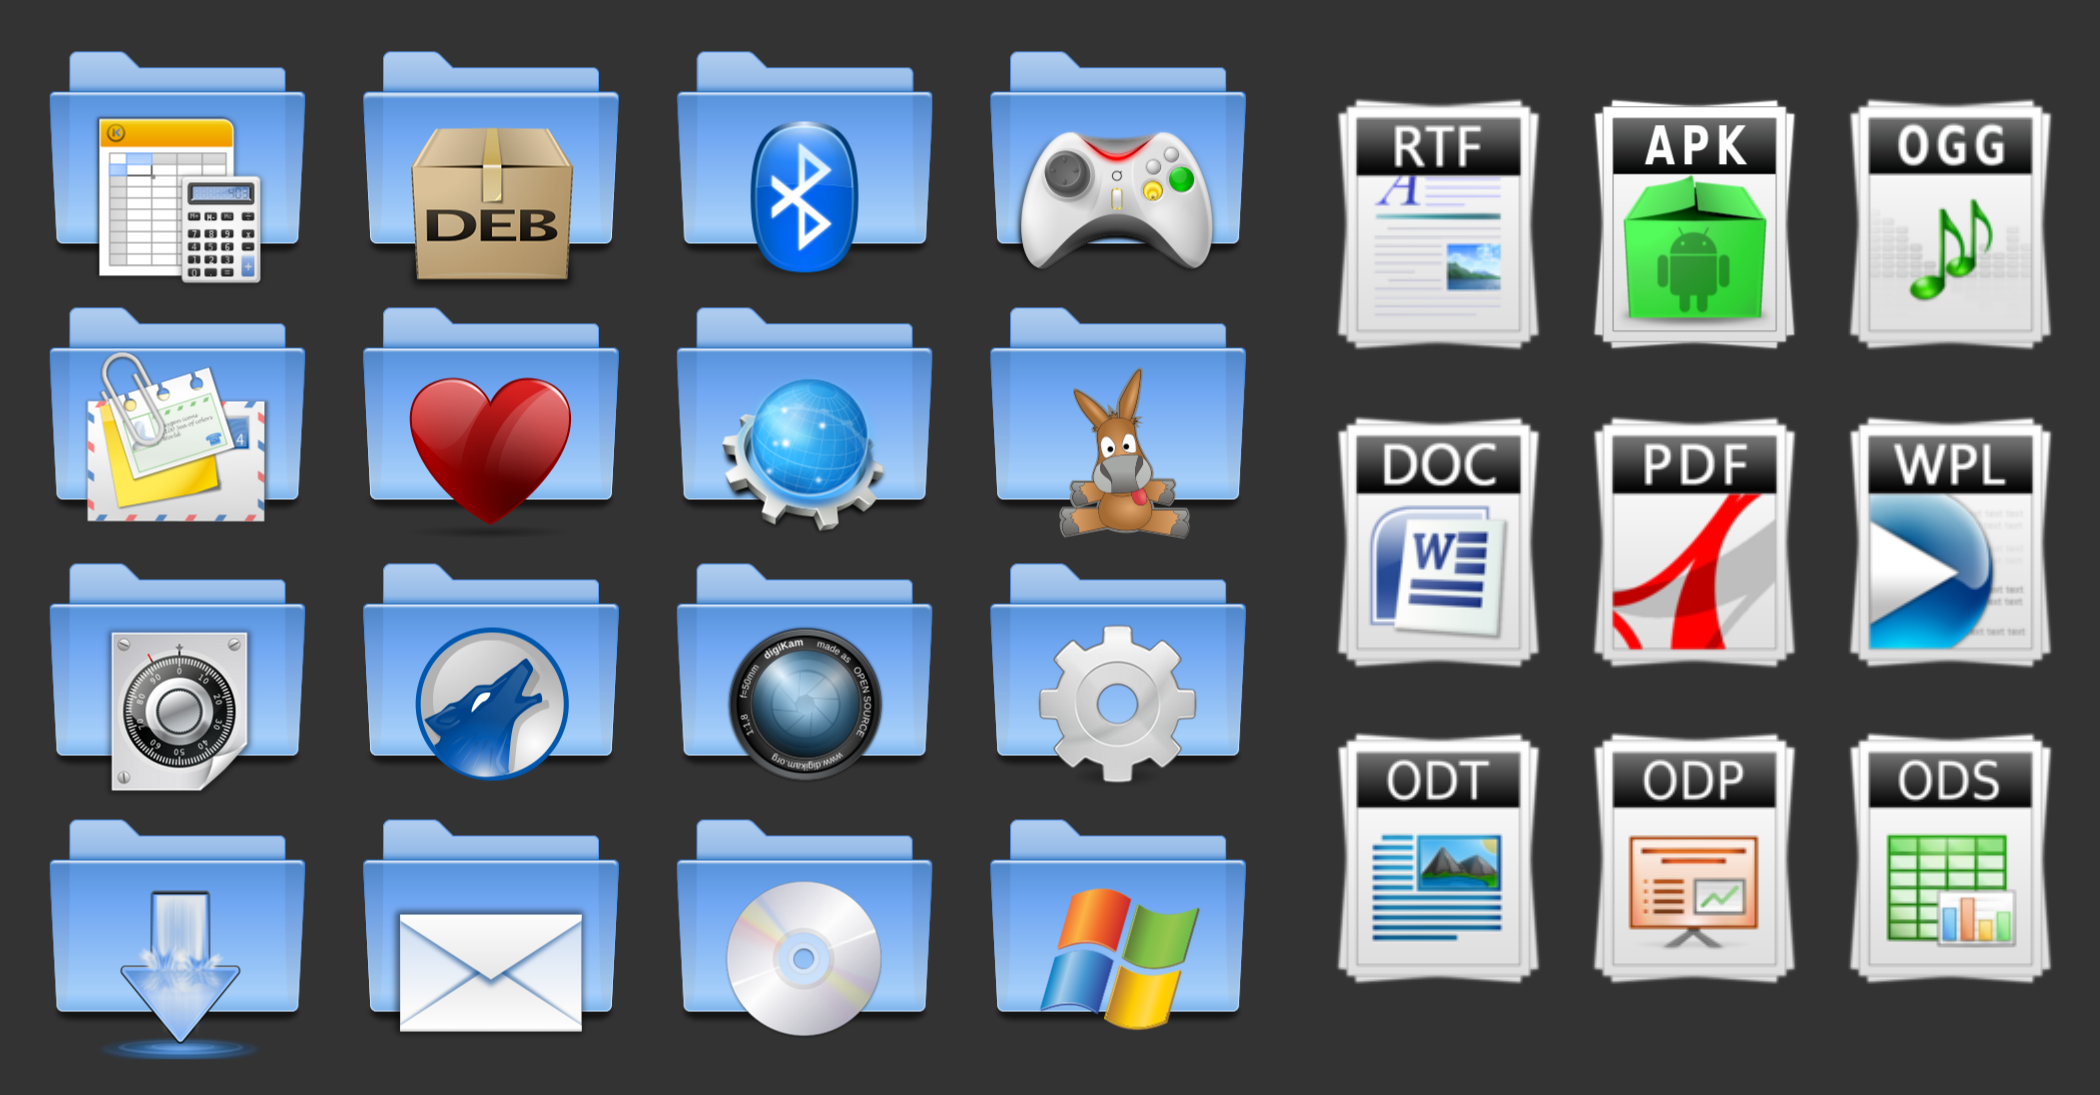This screenshot has height=1095, width=2100.
Task: Select the blue howling wolf folder icon
Action: coord(491,672)
